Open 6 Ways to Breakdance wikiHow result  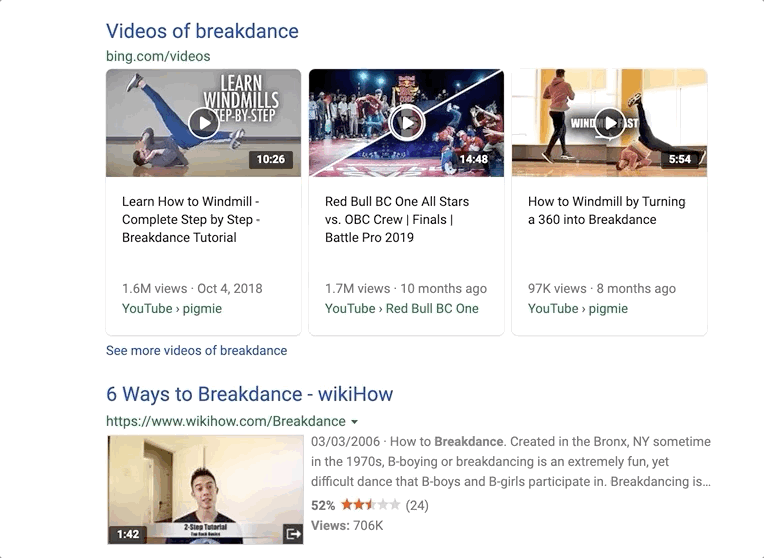(x=249, y=394)
